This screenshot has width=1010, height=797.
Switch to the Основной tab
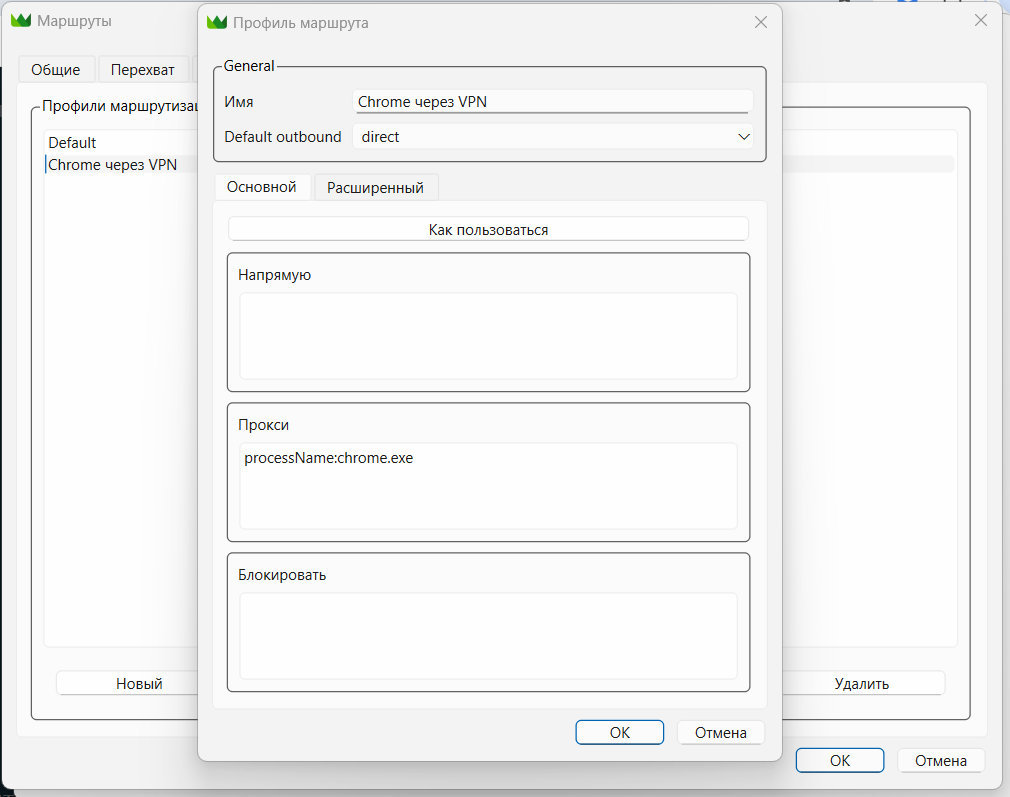(261, 187)
